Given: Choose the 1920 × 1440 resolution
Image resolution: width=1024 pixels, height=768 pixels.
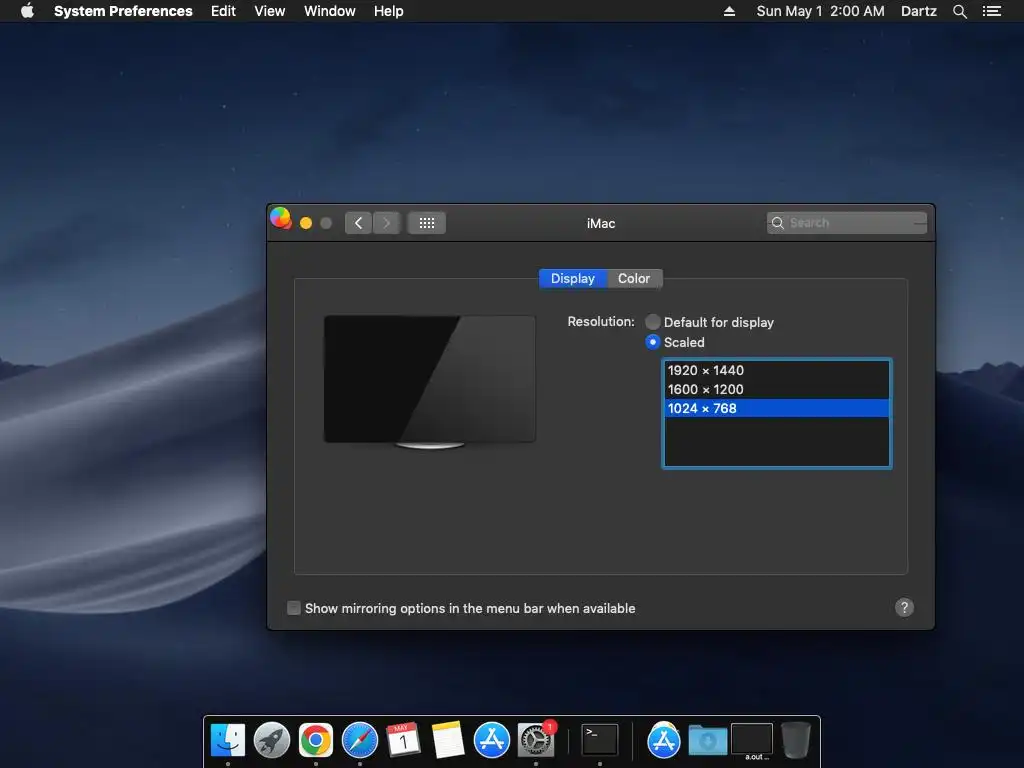Looking at the screenshot, I should pyautogui.click(x=776, y=370).
